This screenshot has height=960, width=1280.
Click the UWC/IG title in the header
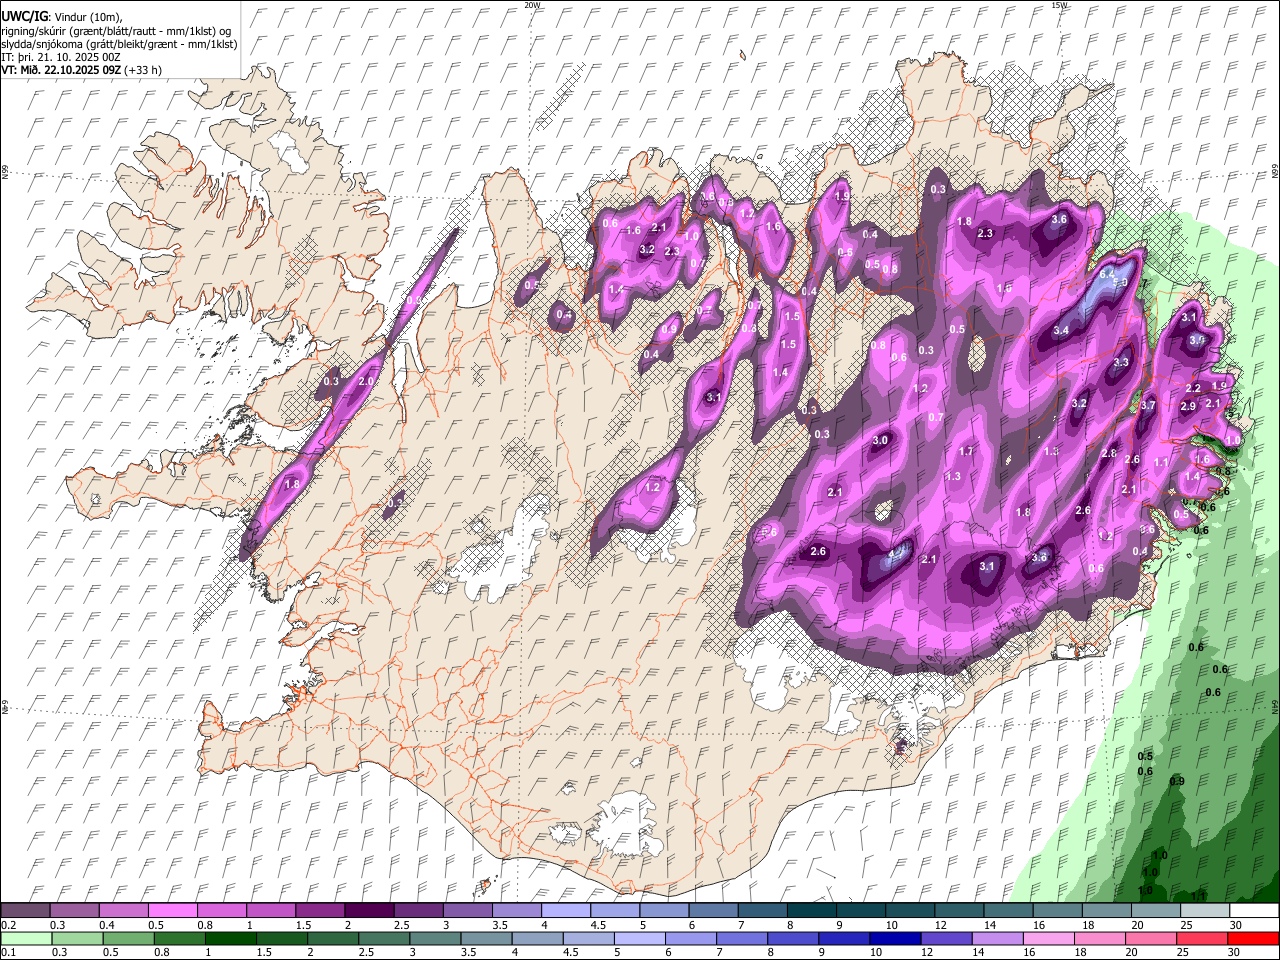[x=24, y=16]
